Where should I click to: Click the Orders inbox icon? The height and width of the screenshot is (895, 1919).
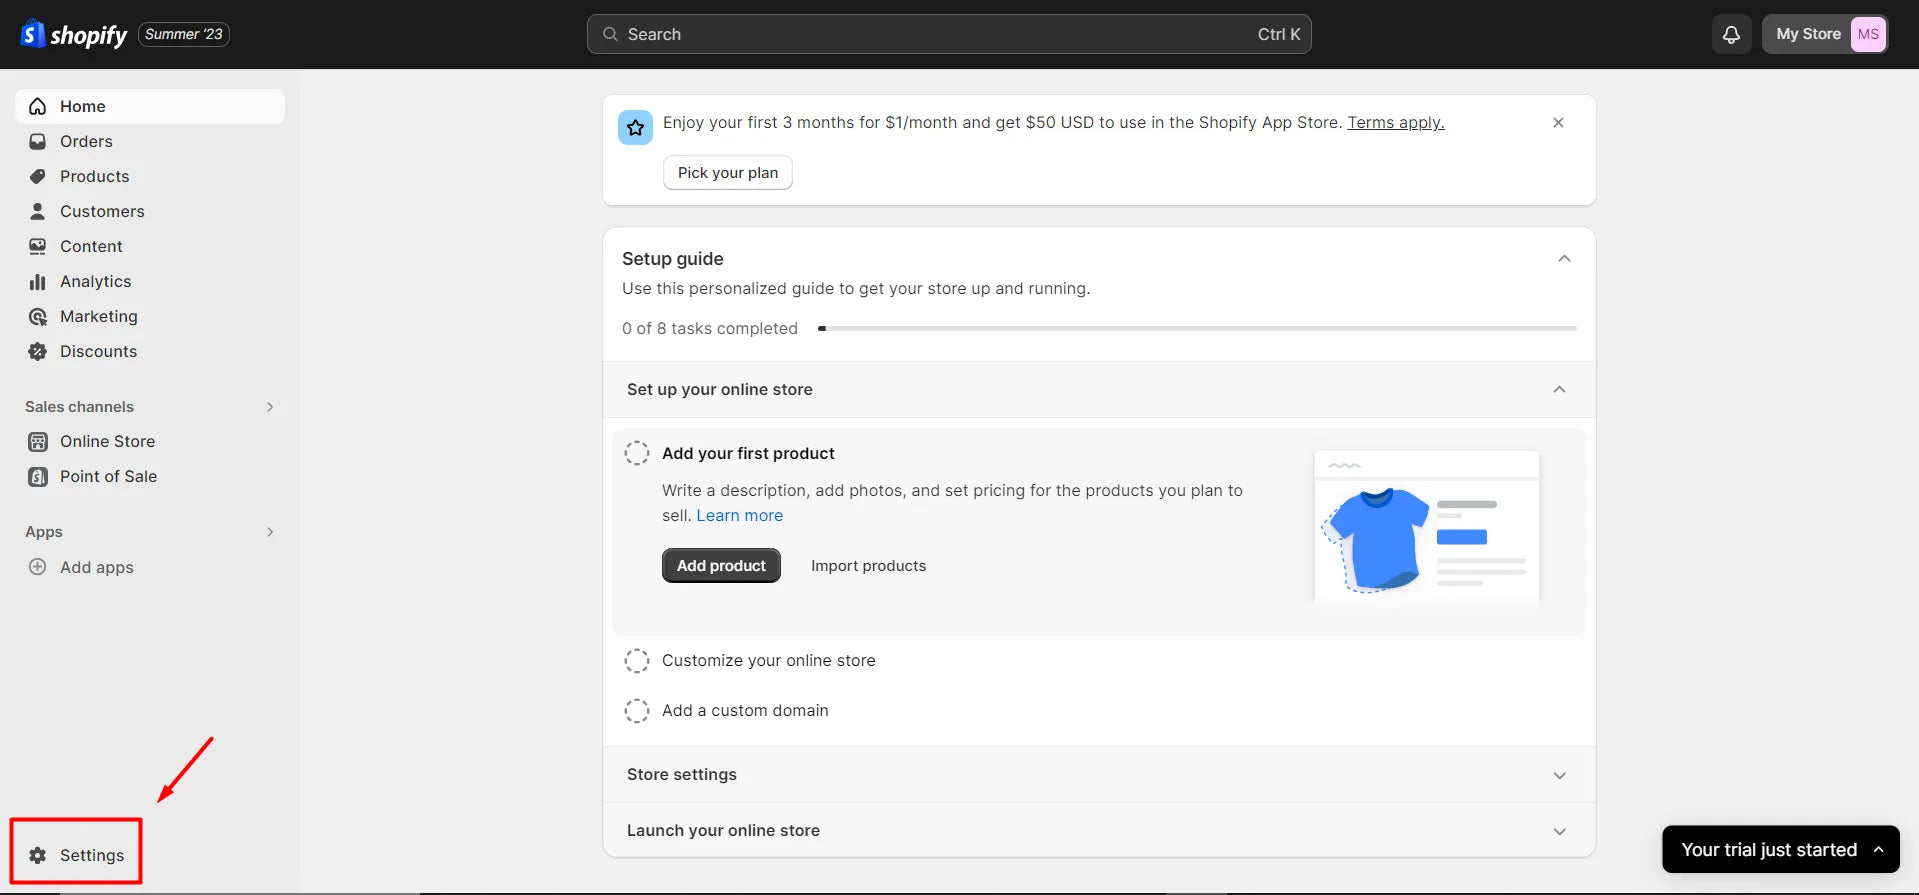tap(38, 141)
